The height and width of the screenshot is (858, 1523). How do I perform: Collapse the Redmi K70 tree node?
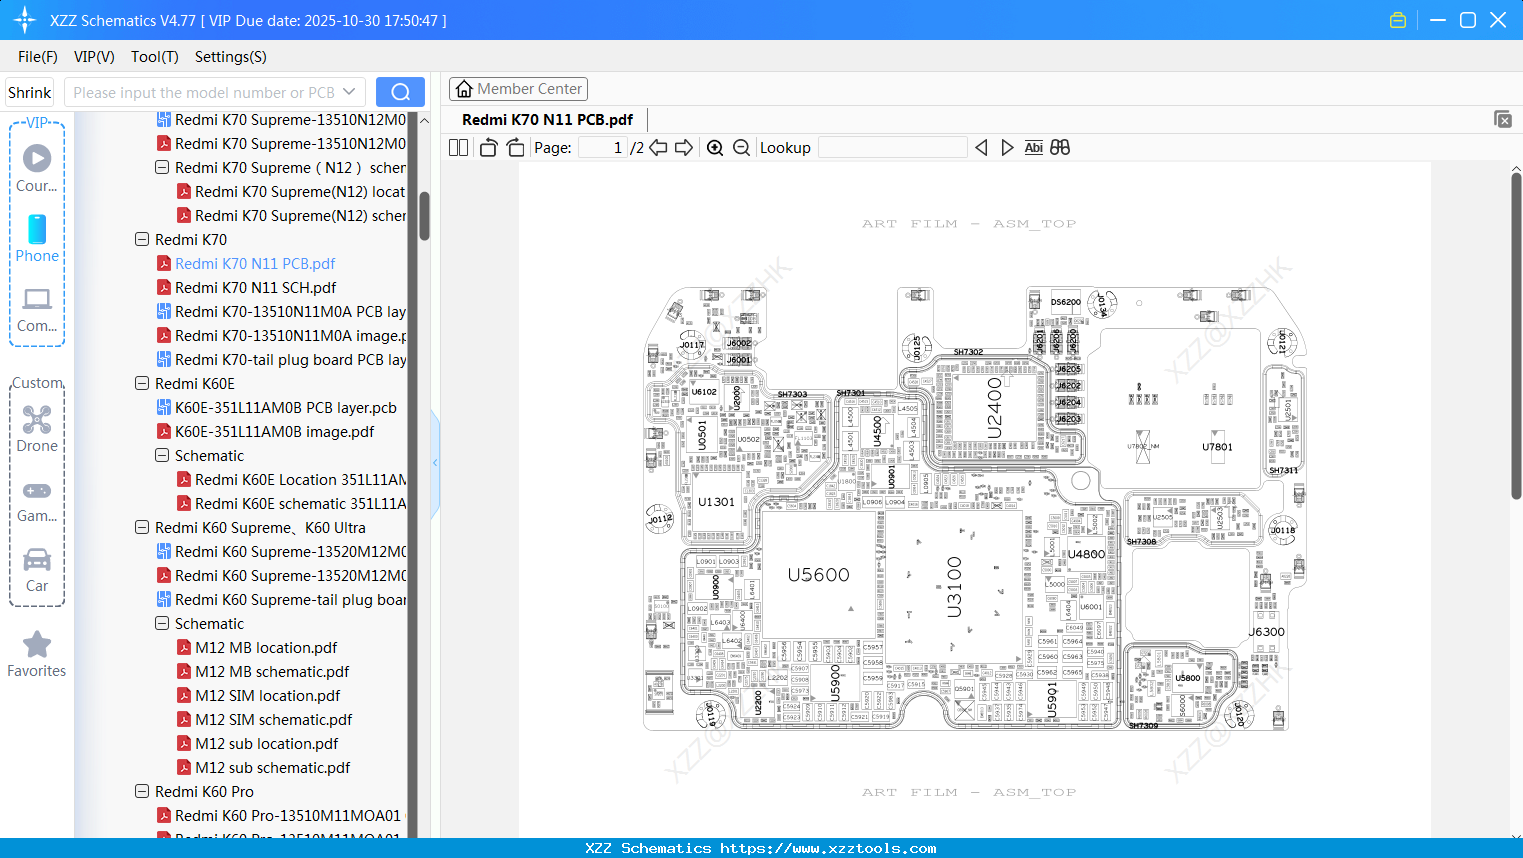click(x=142, y=240)
